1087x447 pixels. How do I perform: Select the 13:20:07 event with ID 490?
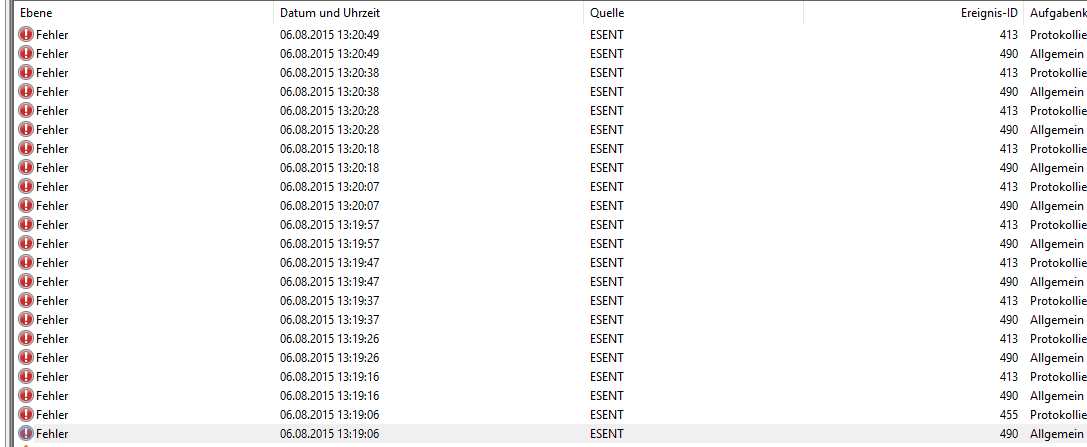coord(551,205)
